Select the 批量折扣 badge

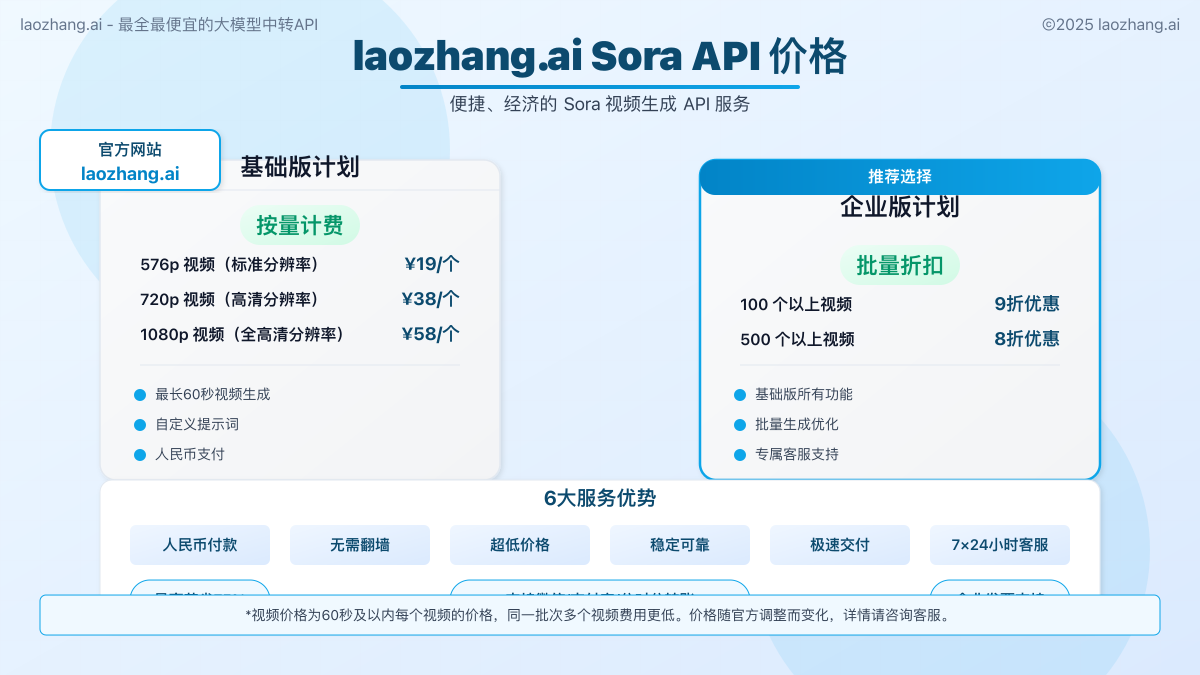pyautogui.click(x=900, y=265)
